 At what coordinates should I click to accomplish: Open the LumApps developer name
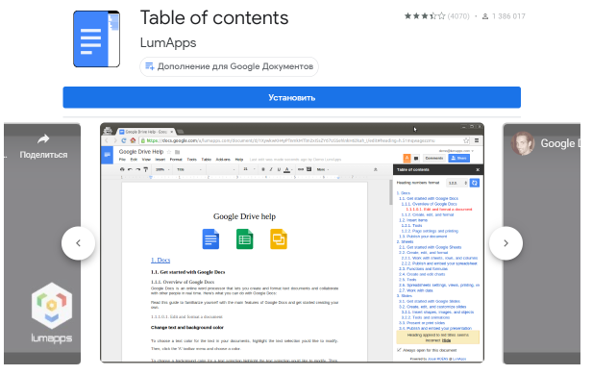click(168, 43)
